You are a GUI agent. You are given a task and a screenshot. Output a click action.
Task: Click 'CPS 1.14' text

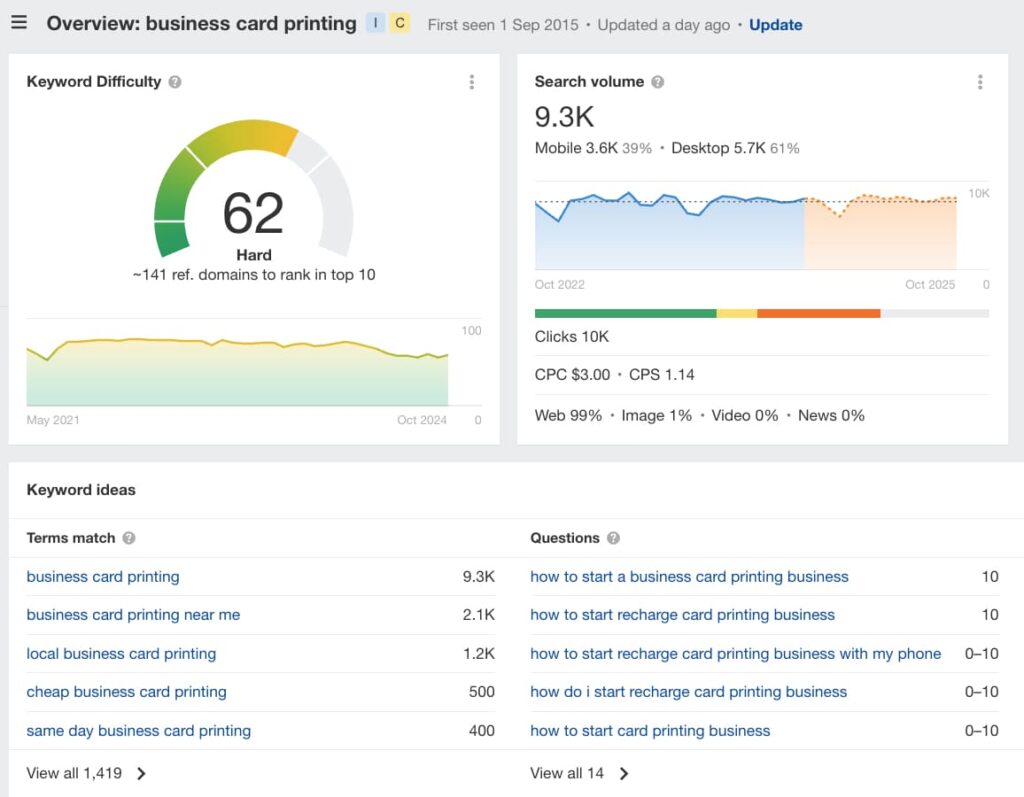[x=662, y=374]
